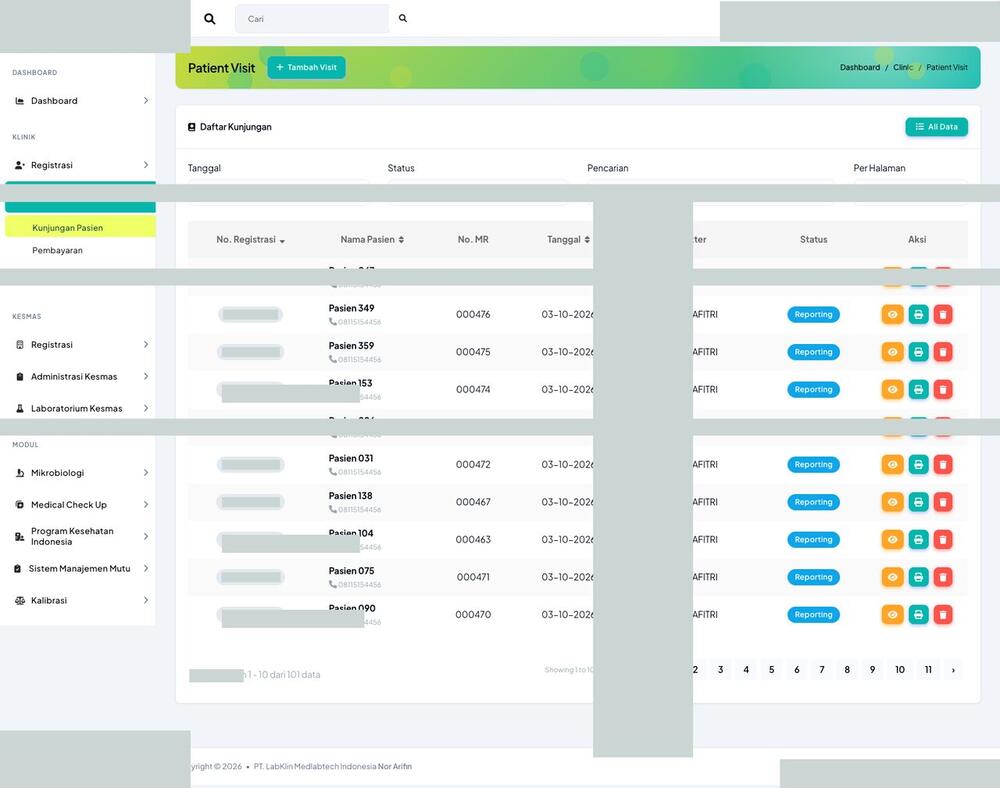Viewport: 1000px width, 788px height.
Task: Go to pagination page 8
Action: (x=847, y=670)
